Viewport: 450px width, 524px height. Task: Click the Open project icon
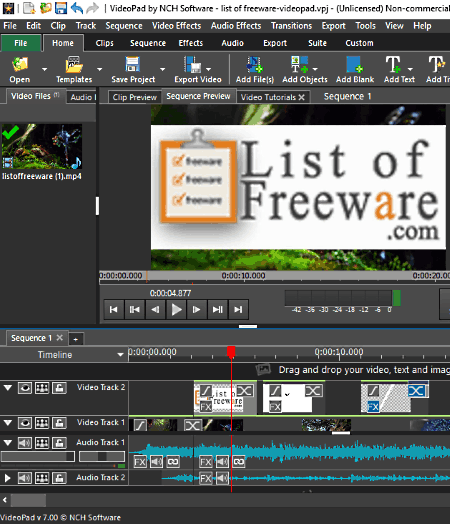[x=20, y=64]
